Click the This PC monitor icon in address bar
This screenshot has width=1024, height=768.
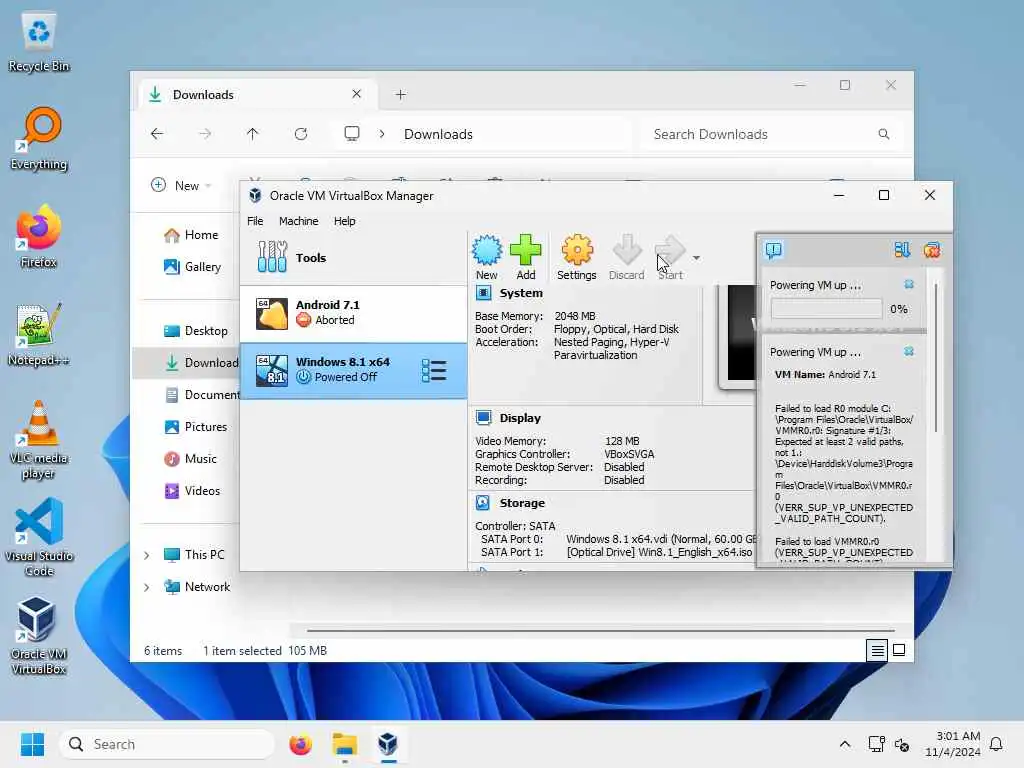(x=352, y=134)
